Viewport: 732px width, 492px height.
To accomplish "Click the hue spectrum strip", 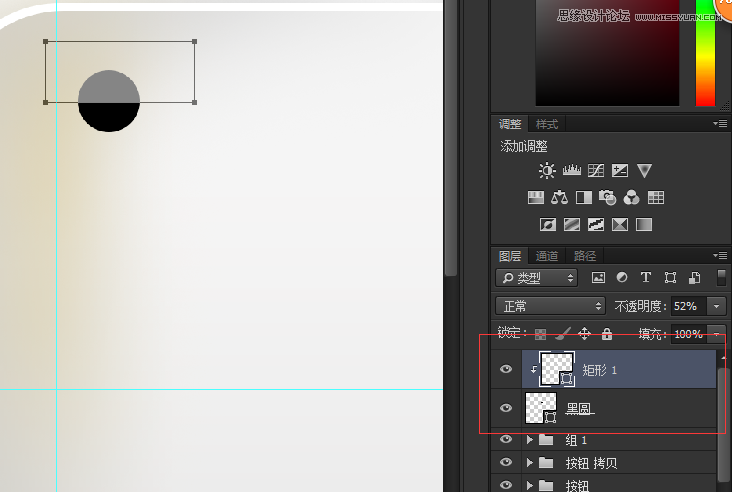I will pos(705,53).
